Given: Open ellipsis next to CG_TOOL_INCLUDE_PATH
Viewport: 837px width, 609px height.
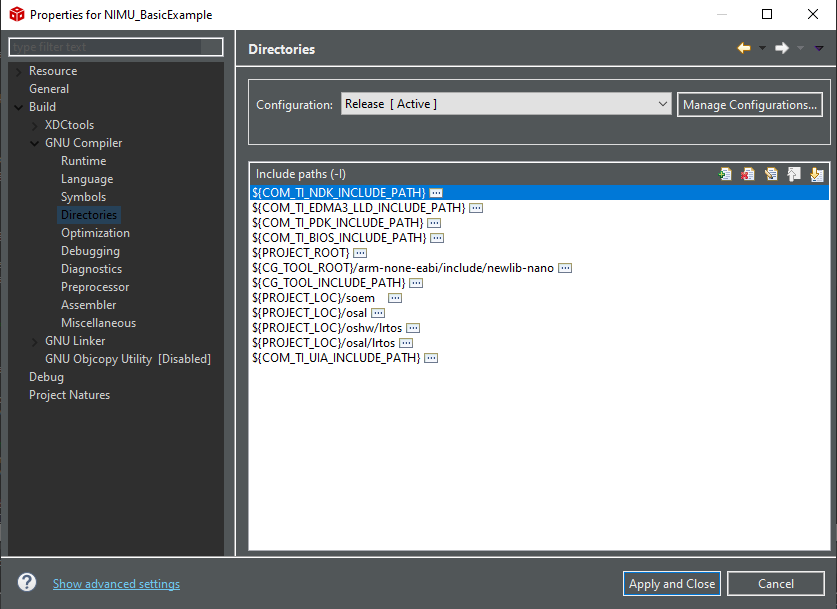Looking at the screenshot, I should 416,283.
